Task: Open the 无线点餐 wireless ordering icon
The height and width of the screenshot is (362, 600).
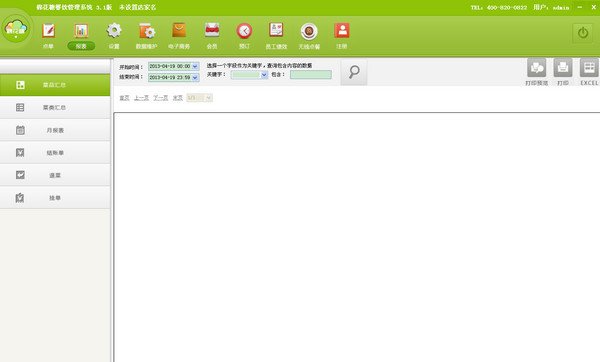Action: (309, 31)
